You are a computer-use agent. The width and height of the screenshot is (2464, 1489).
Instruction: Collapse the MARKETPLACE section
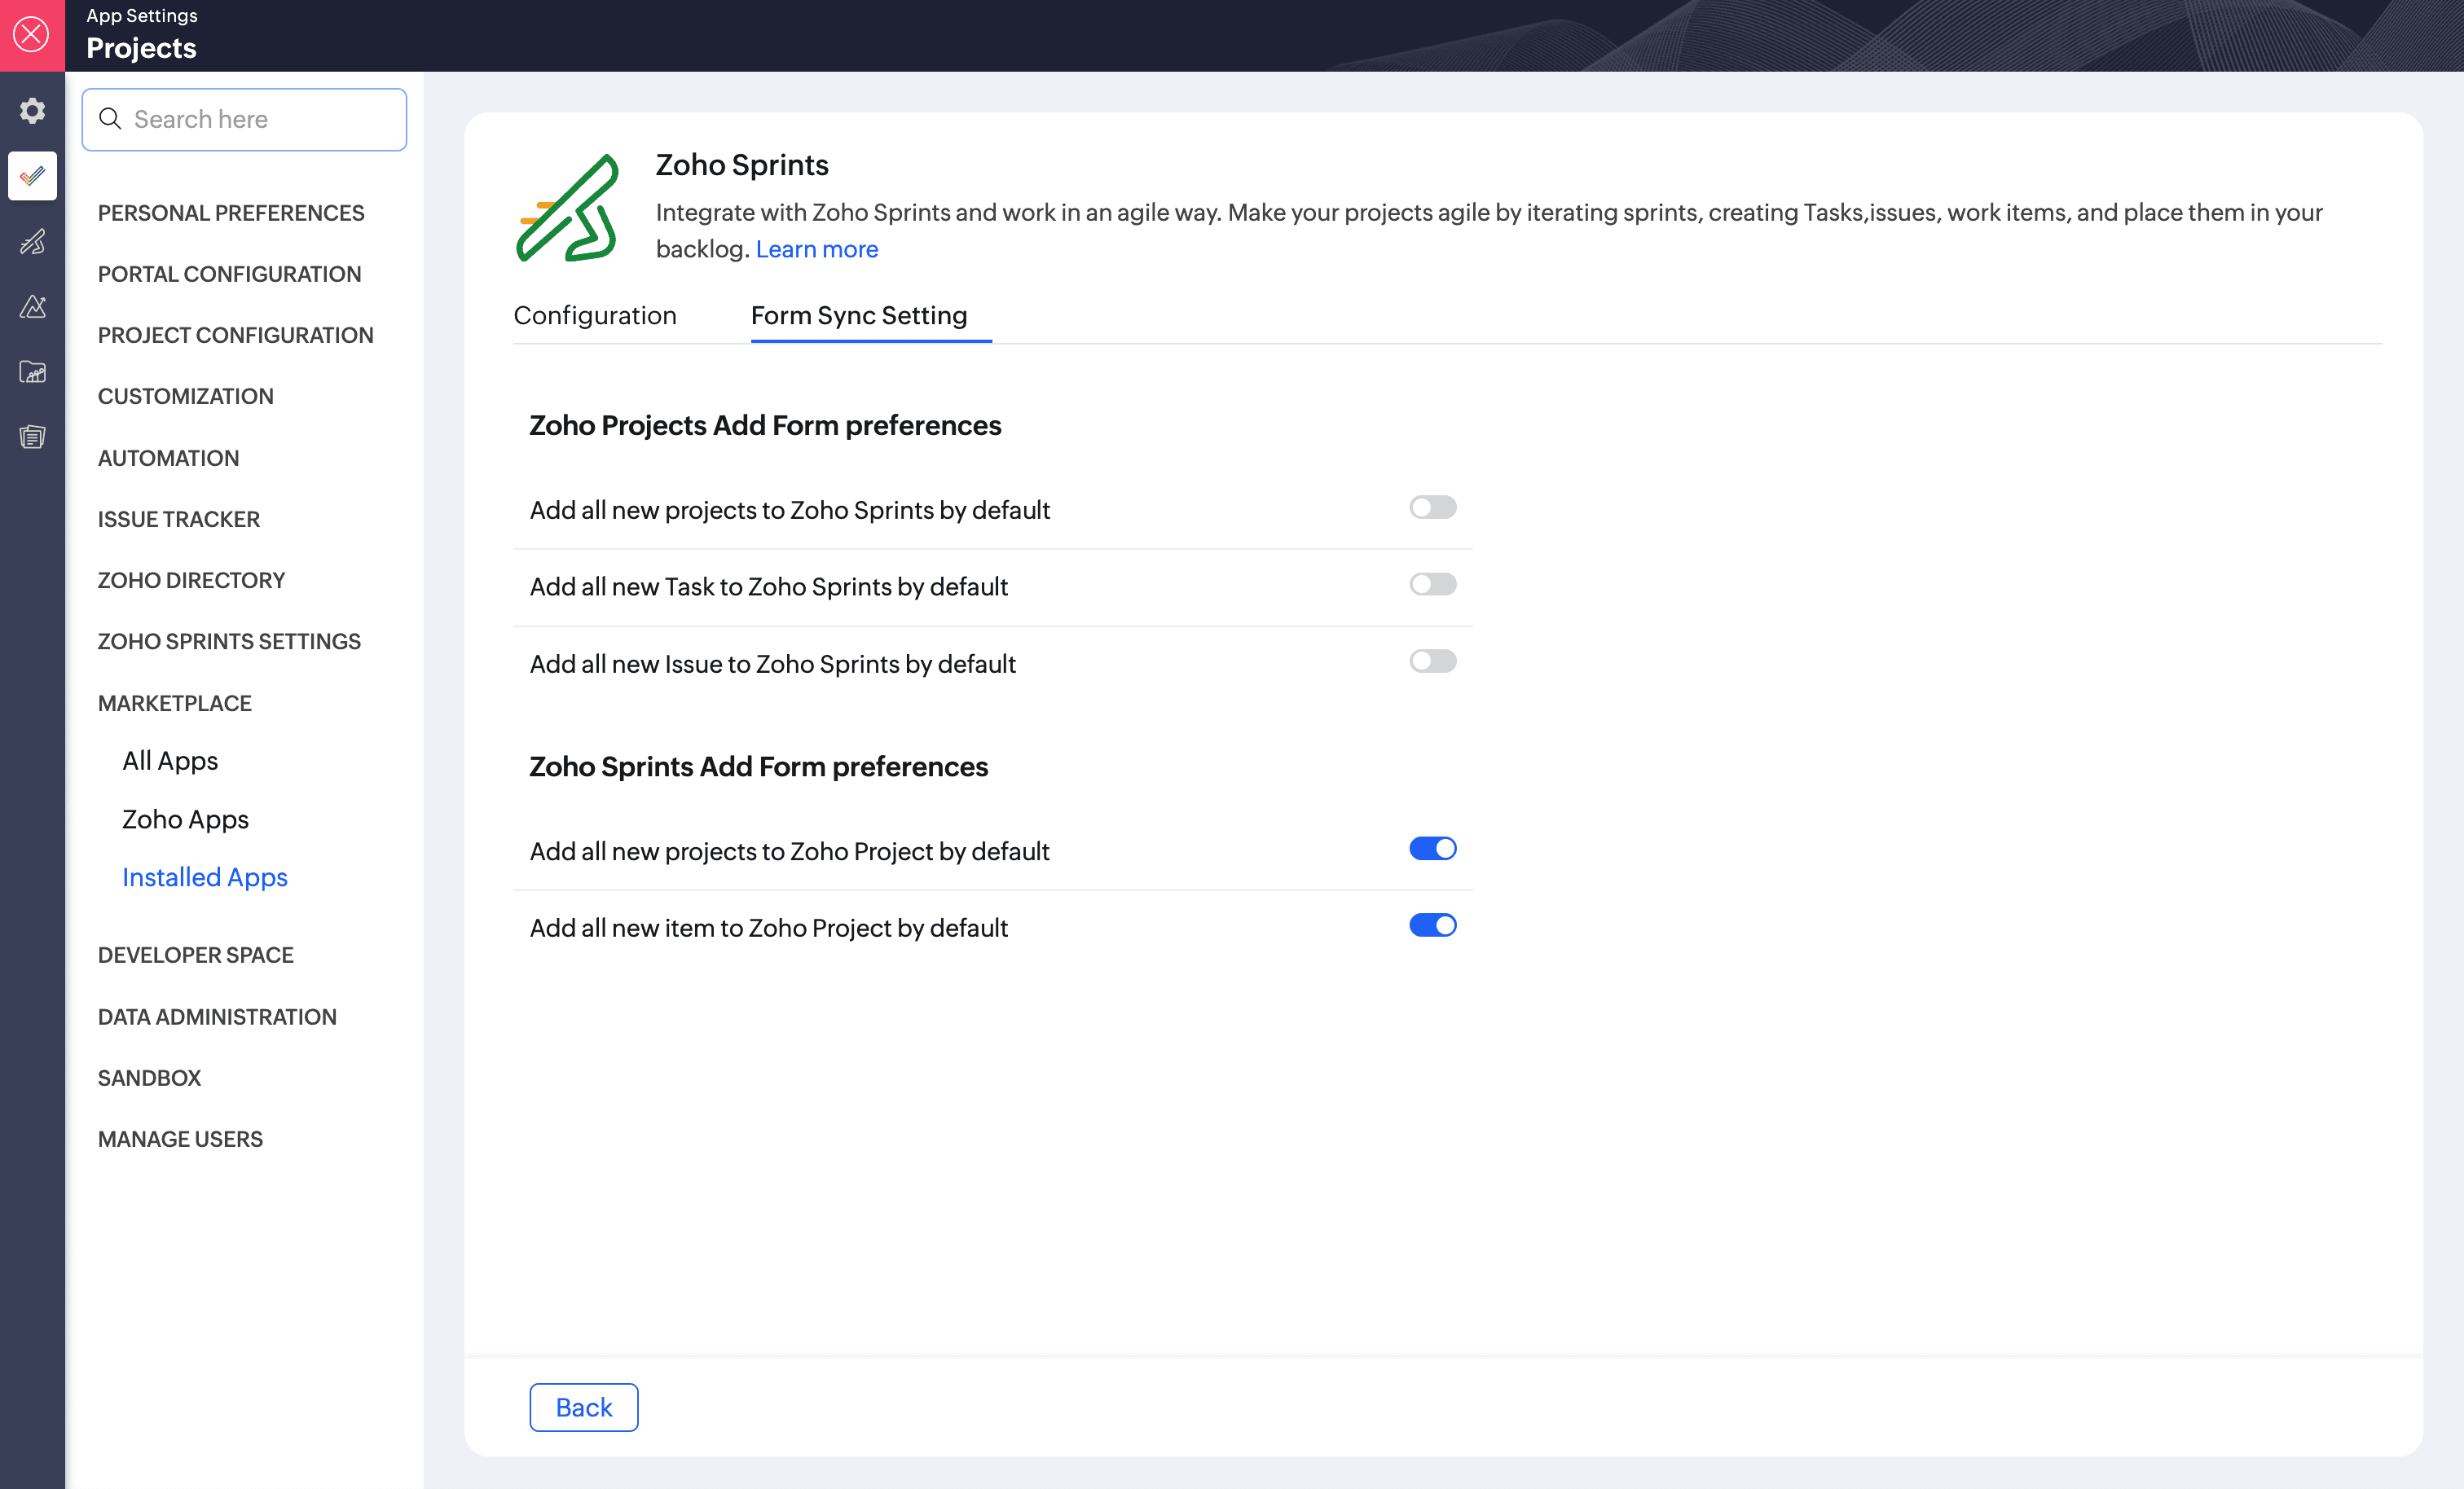click(x=175, y=703)
